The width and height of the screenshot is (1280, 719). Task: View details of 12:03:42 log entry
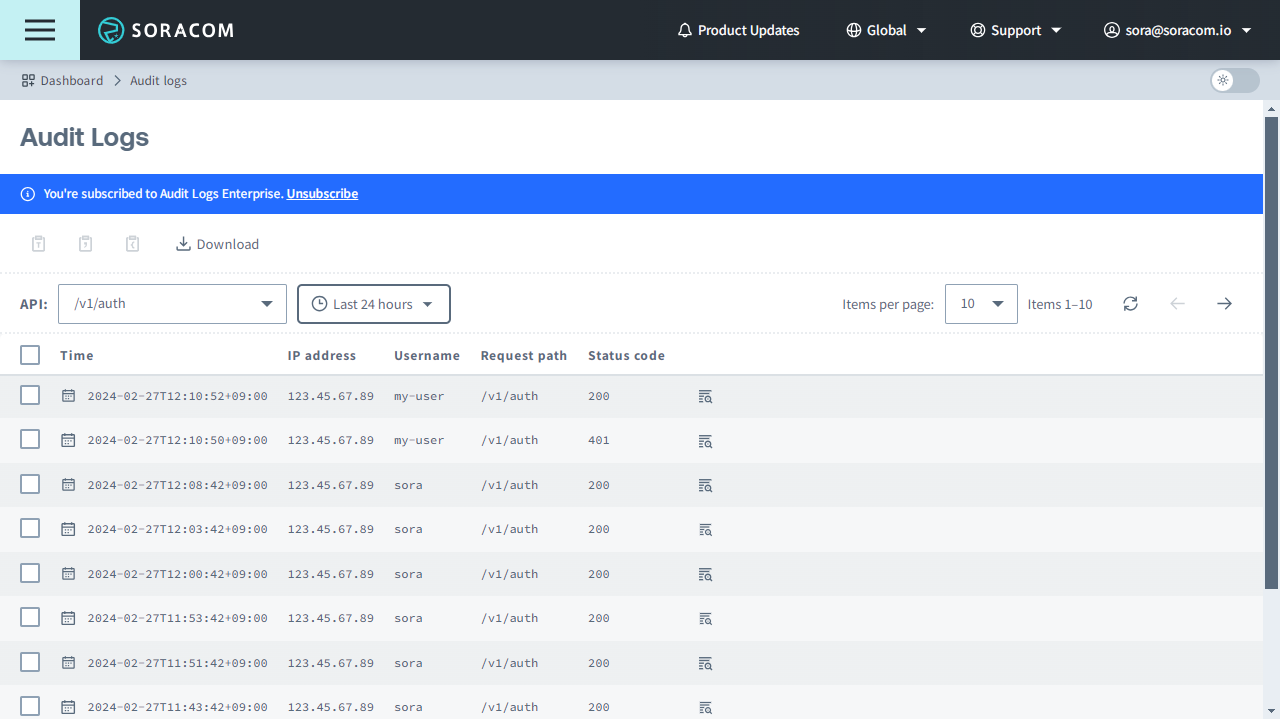(705, 530)
